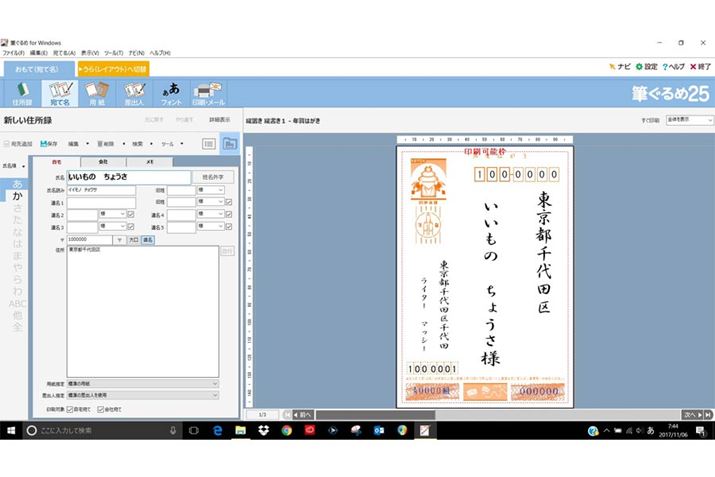Open Microsoft Edge from the taskbar
The height and width of the screenshot is (477, 715).
coord(217,430)
